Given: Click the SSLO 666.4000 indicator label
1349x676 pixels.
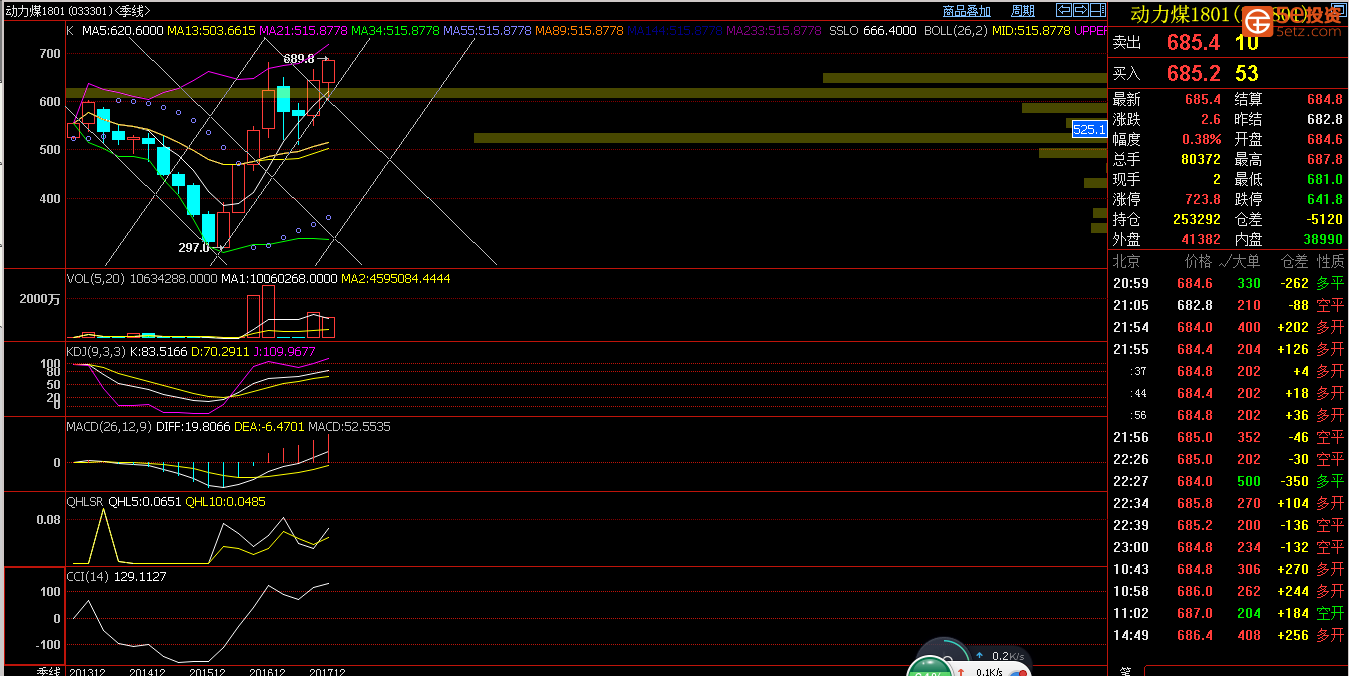Looking at the screenshot, I should (872, 31).
